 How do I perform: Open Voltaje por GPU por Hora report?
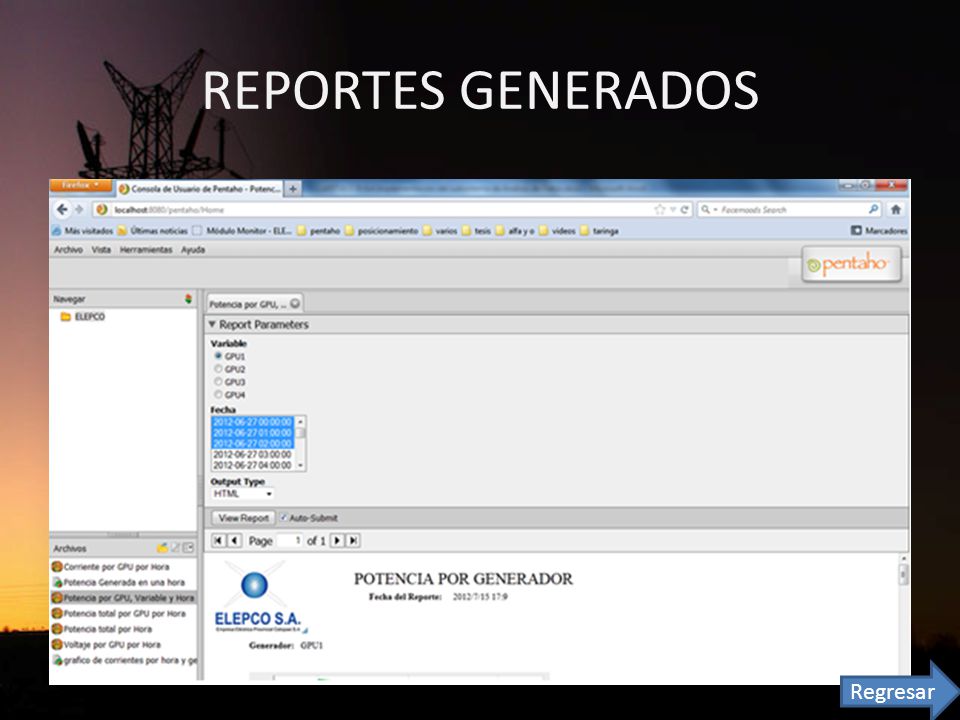[x=107, y=645]
